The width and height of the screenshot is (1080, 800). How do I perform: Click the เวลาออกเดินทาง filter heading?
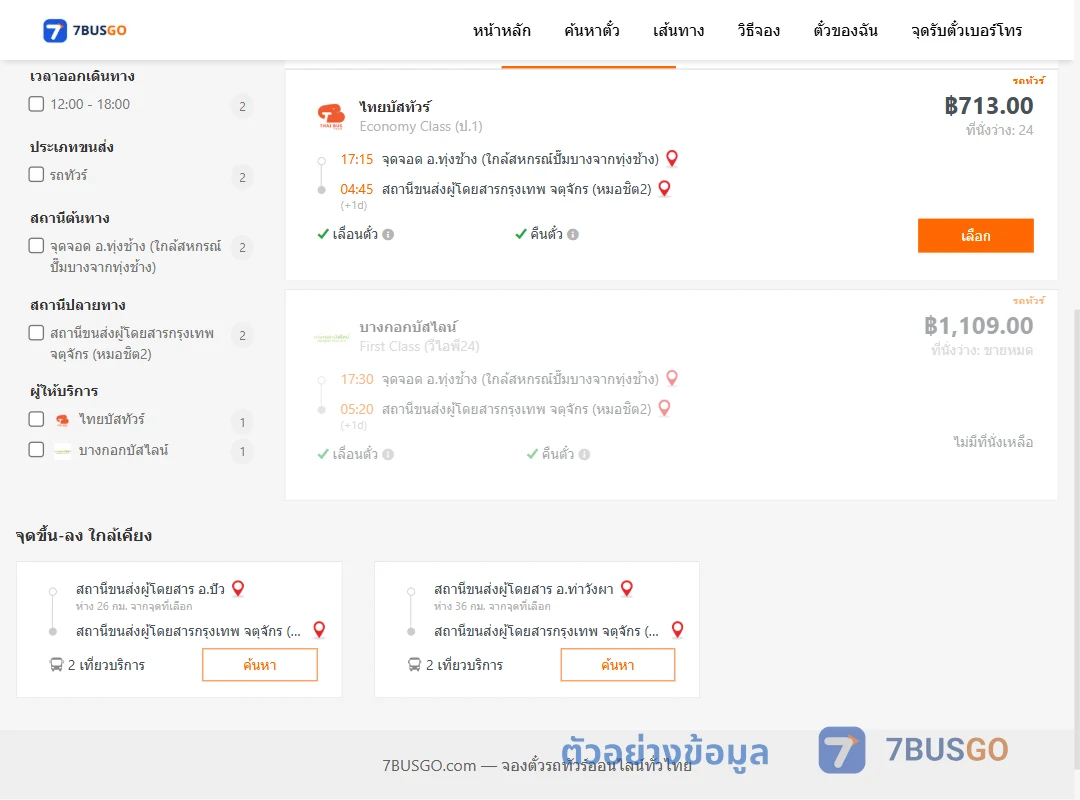pyautogui.click(x=82, y=76)
